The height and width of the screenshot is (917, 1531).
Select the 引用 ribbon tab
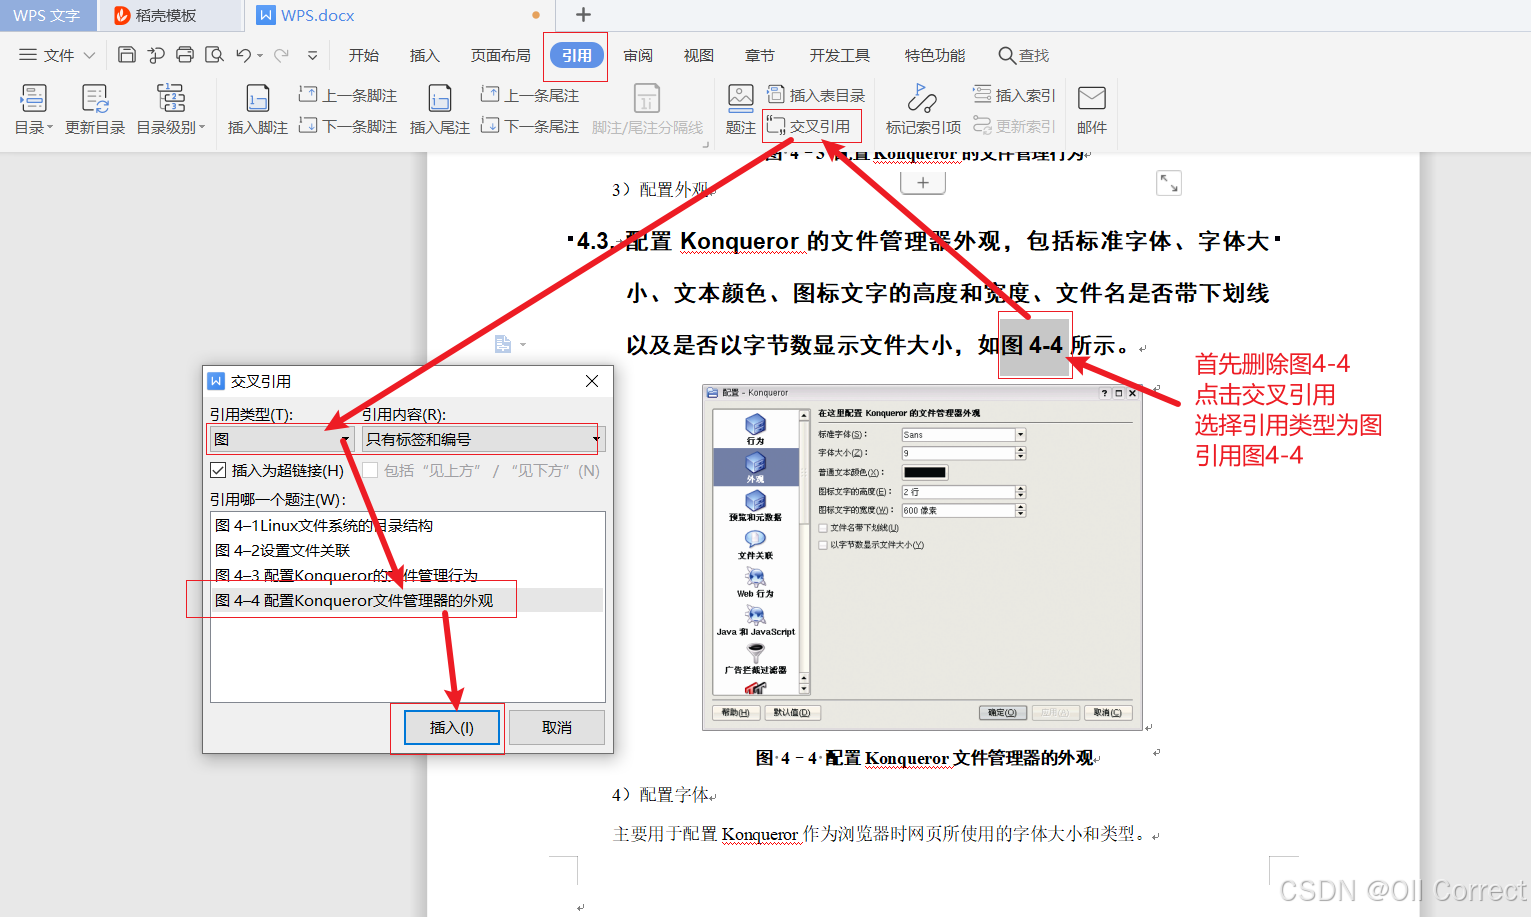[576, 56]
